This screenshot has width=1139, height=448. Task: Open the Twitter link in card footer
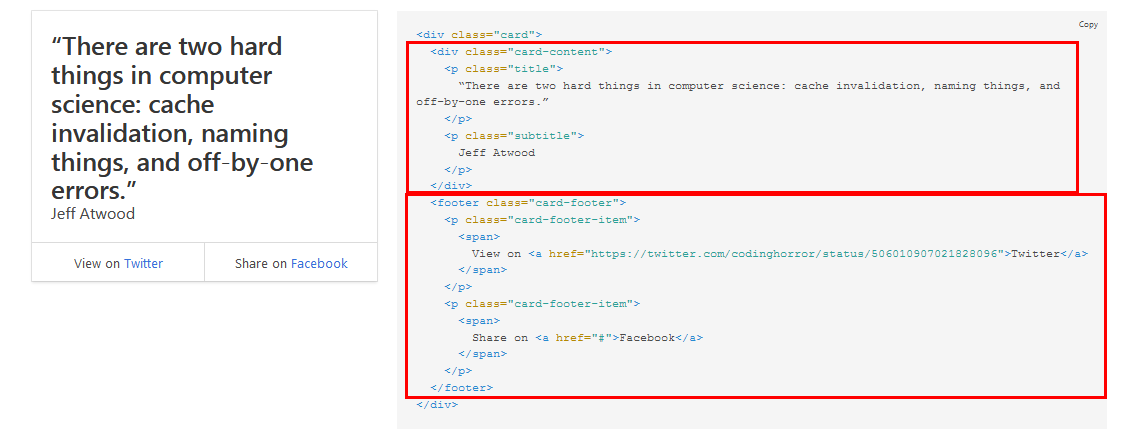tap(143, 264)
